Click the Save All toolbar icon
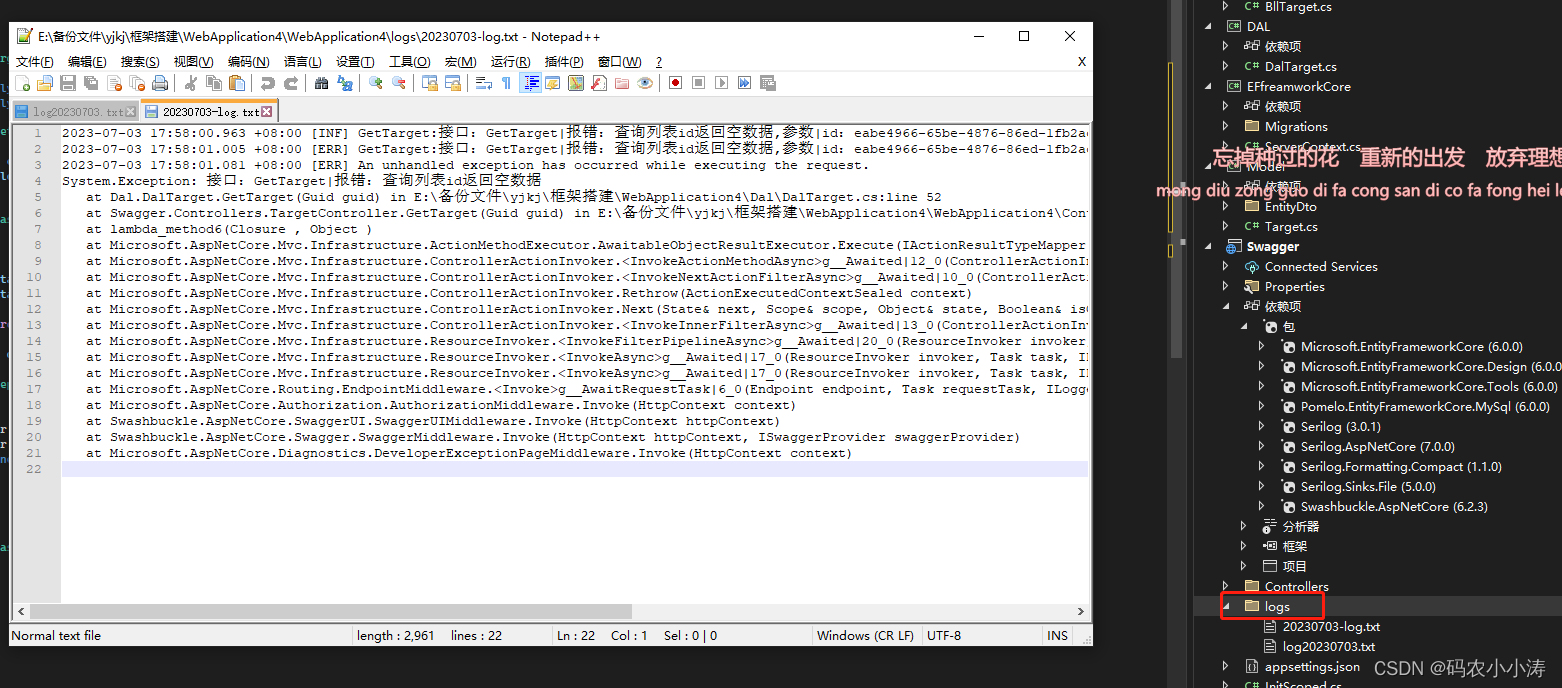Image resolution: width=1562 pixels, height=688 pixels. click(90, 83)
